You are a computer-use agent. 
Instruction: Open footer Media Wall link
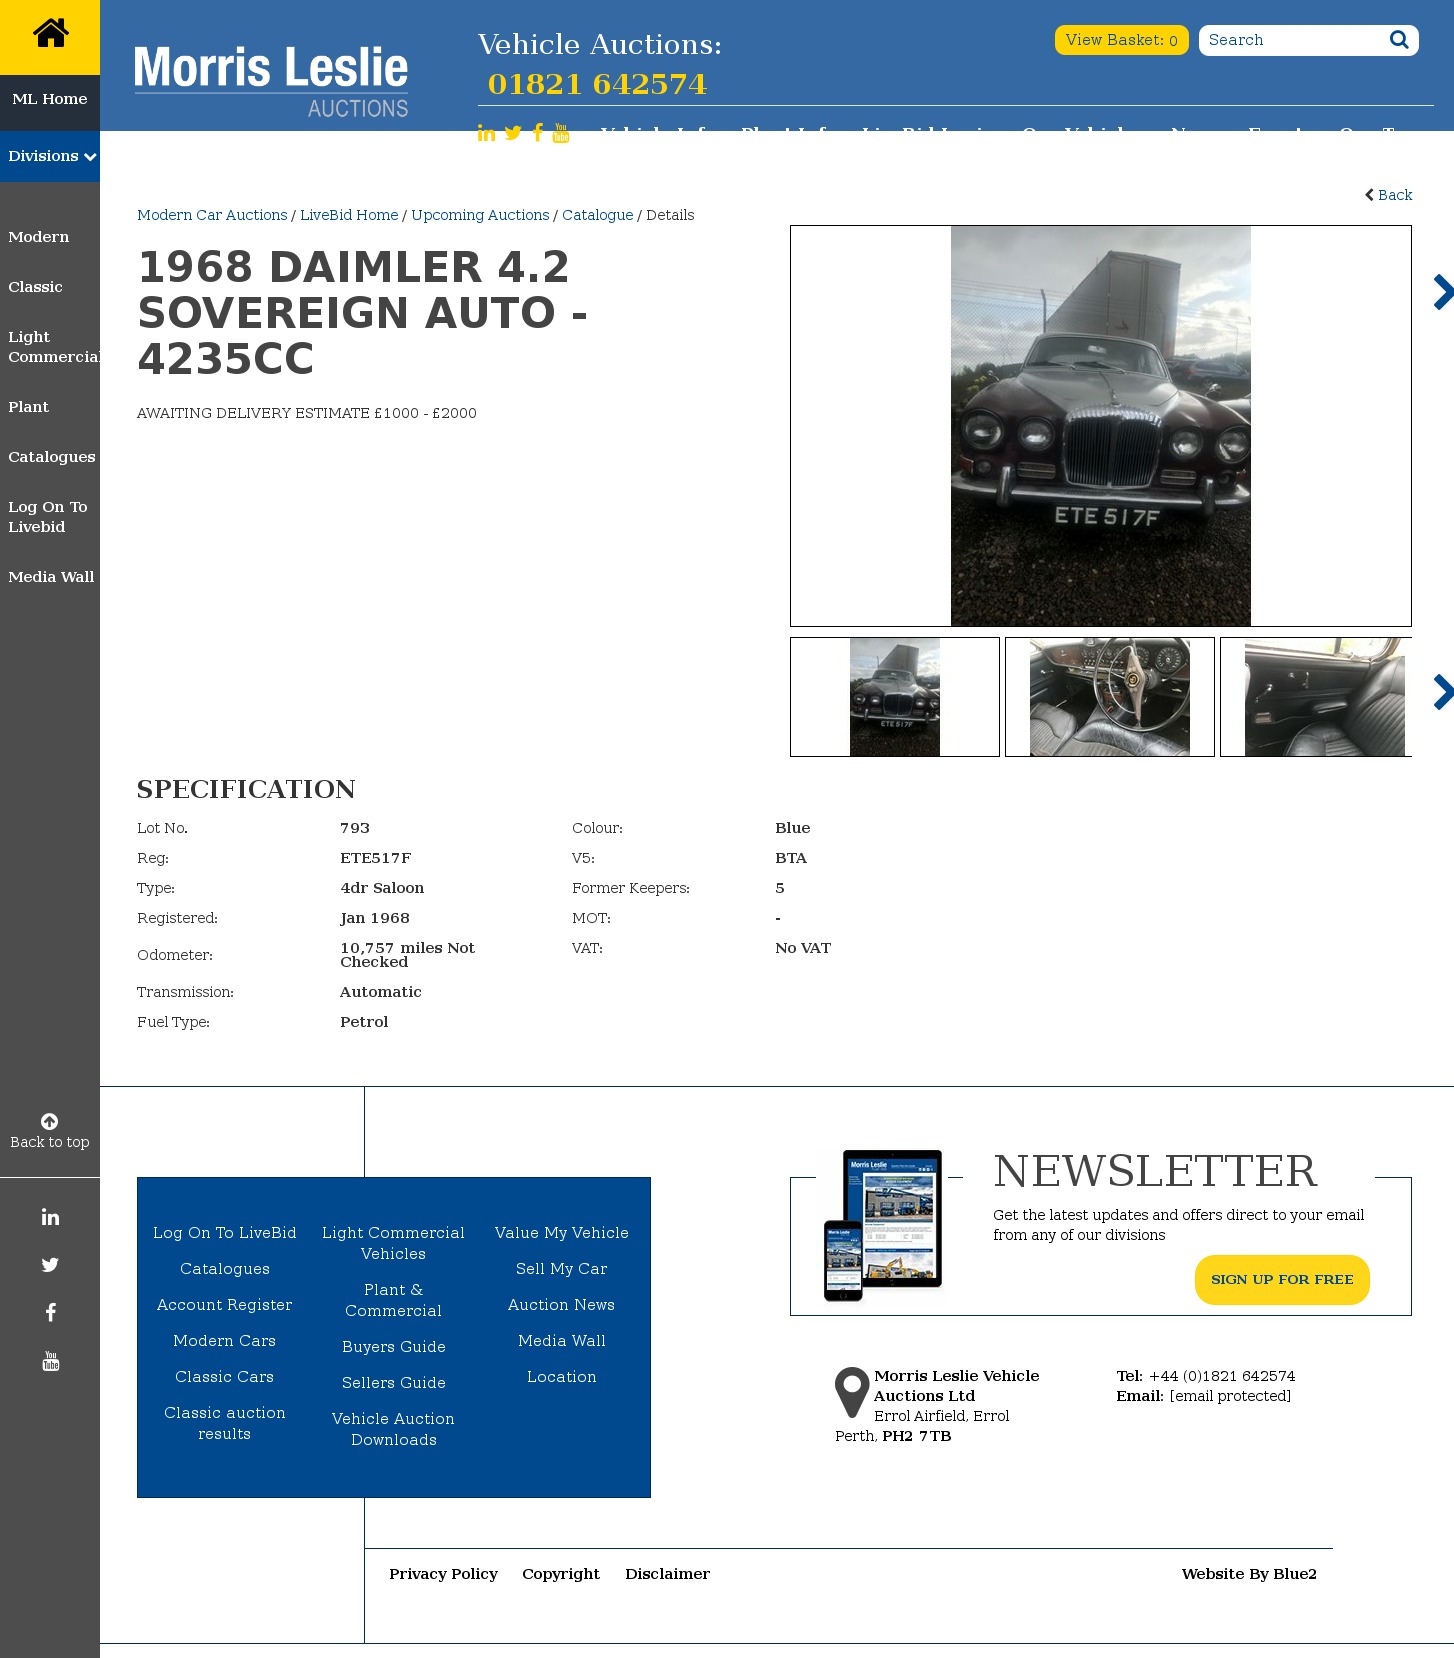(562, 1341)
